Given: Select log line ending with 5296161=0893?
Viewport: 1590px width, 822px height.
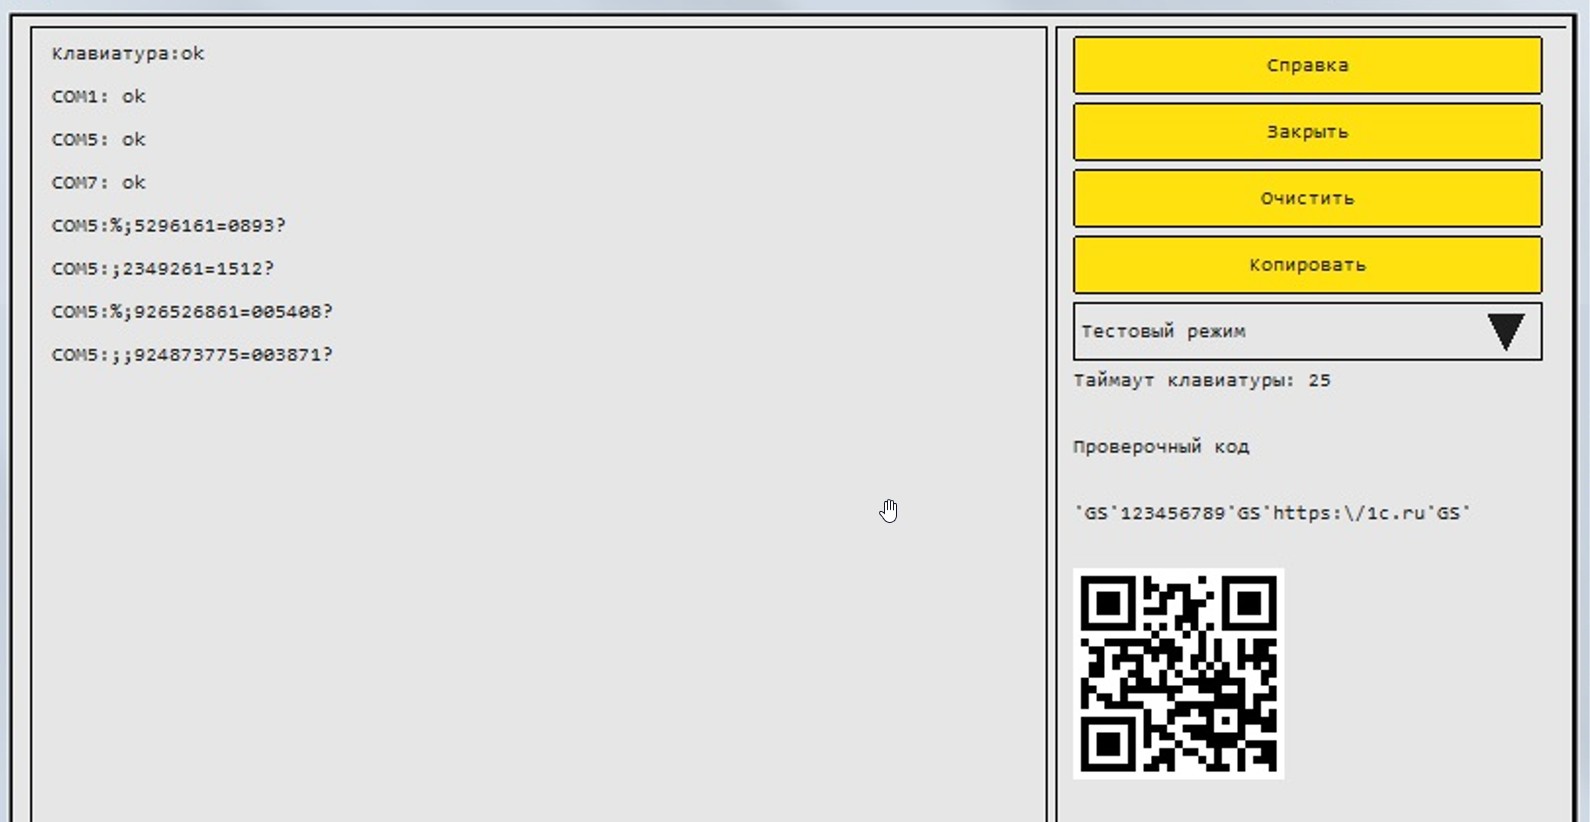Looking at the screenshot, I should pos(168,226).
